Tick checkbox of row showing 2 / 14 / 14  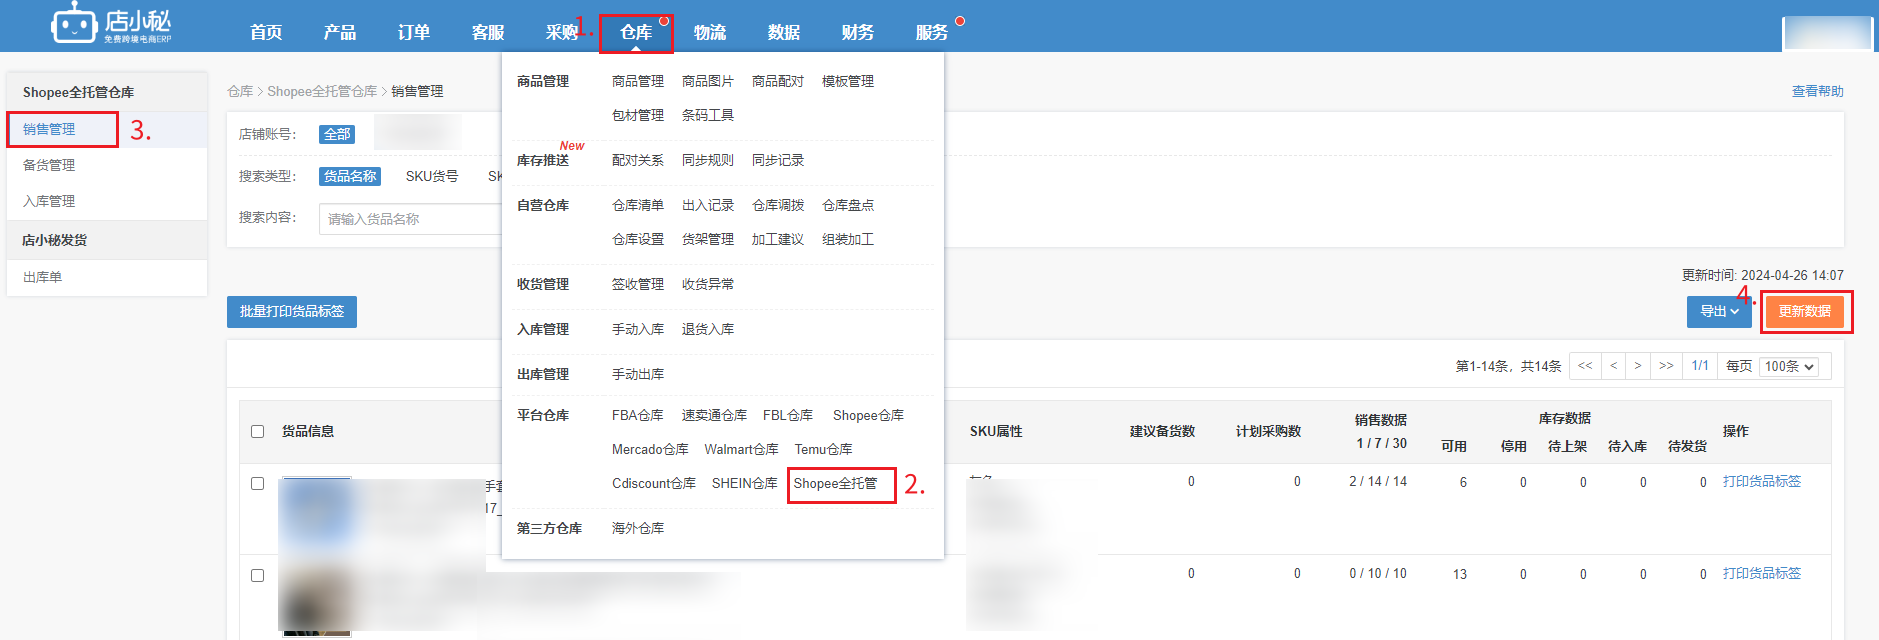(x=257, y=483)
